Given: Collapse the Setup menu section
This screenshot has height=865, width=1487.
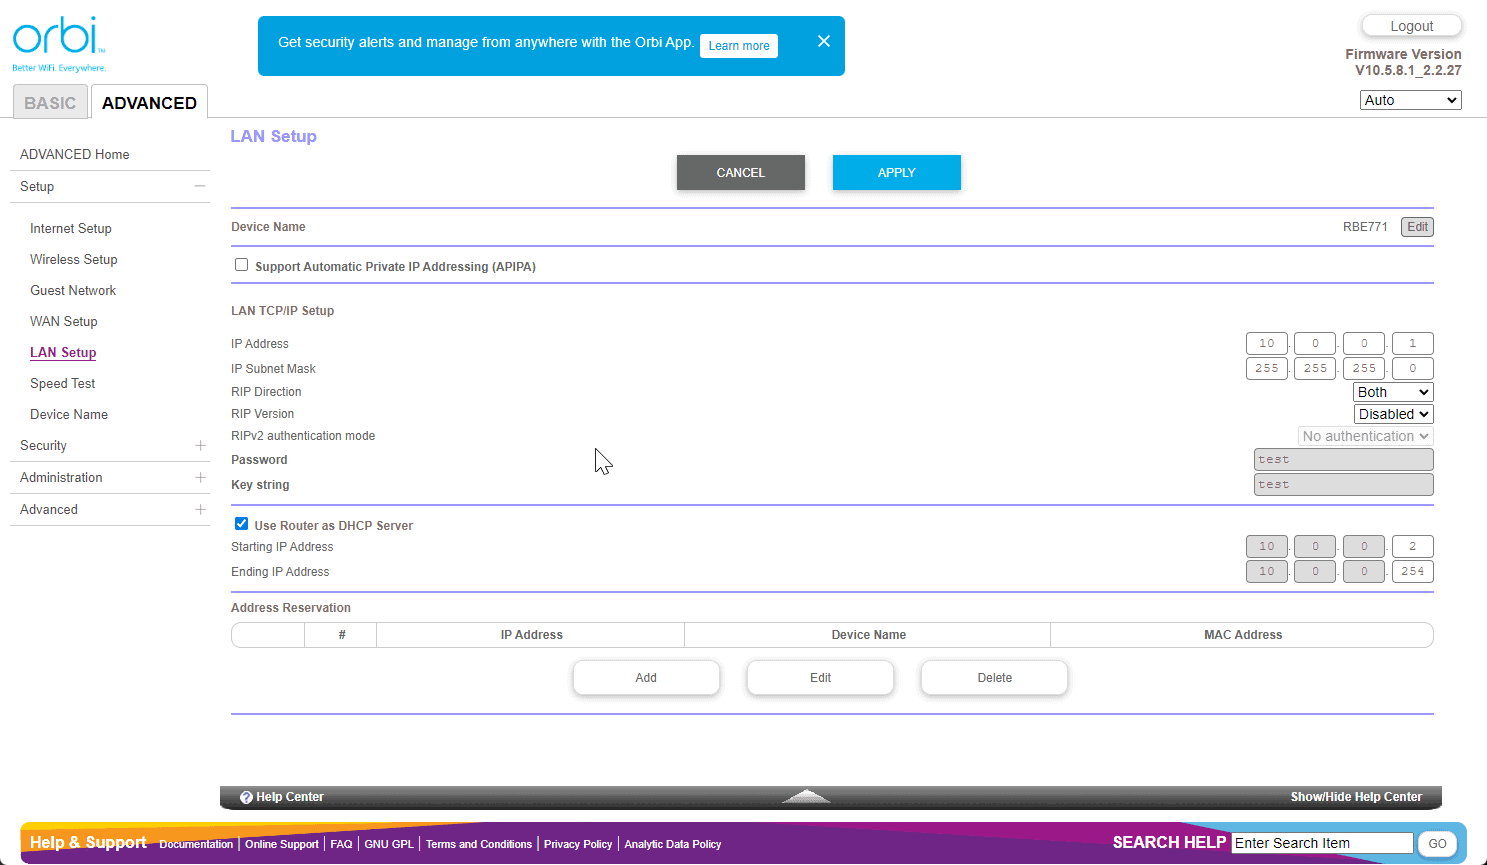Looking at the screenshot, I should tap(200, 187).
